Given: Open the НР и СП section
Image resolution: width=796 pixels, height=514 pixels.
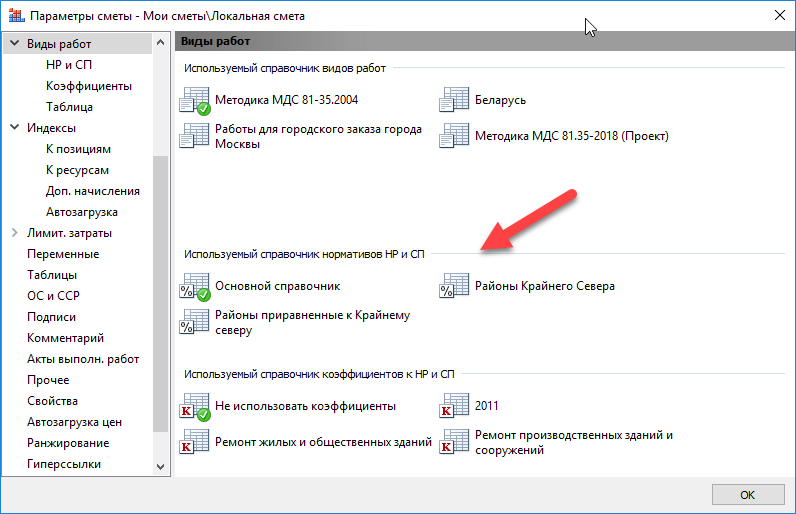Looking at the screenshot, I should 69,65.
